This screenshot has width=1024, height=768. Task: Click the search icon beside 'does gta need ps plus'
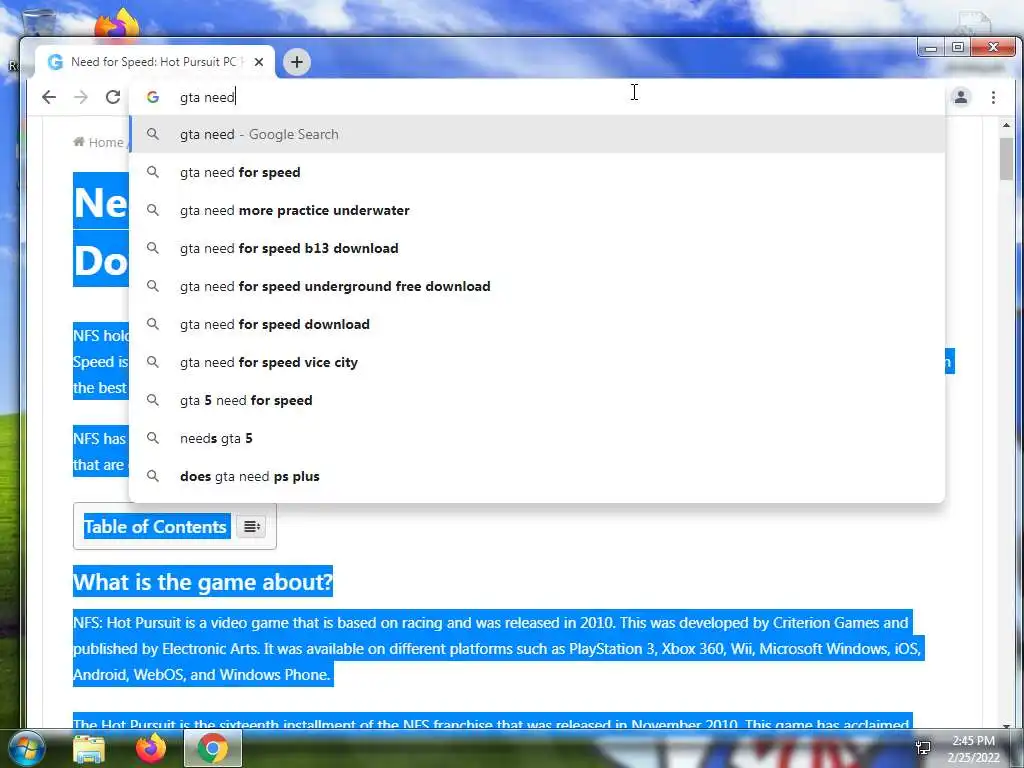pyautogui.click(x=153, y=476)
